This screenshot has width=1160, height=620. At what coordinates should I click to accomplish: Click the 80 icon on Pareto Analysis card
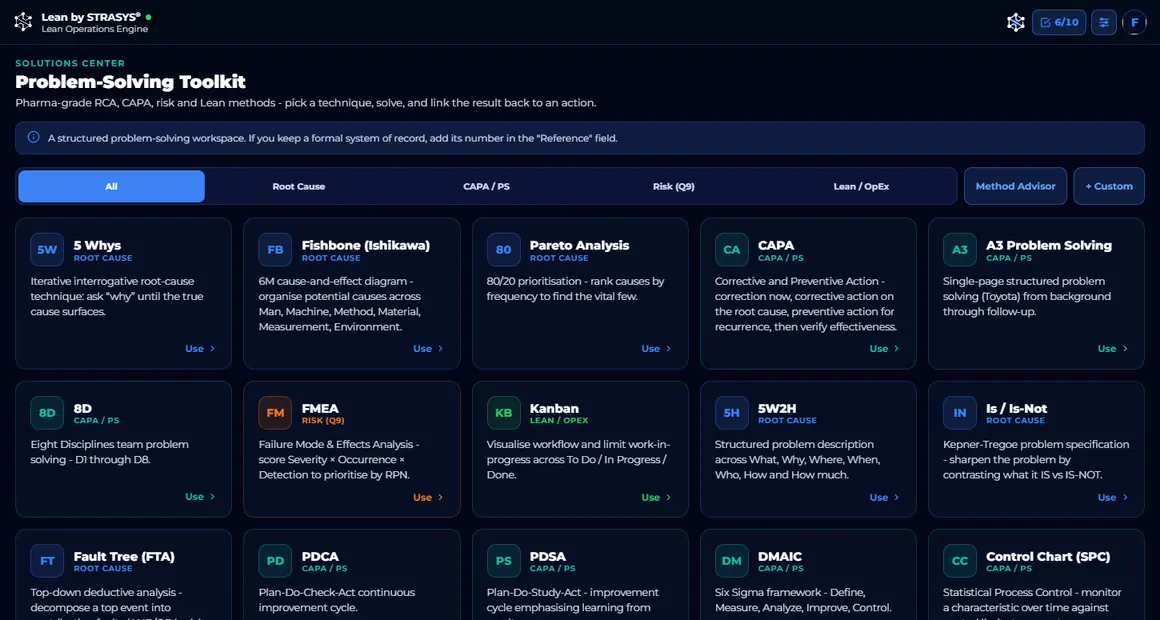(x=503, y=249)
